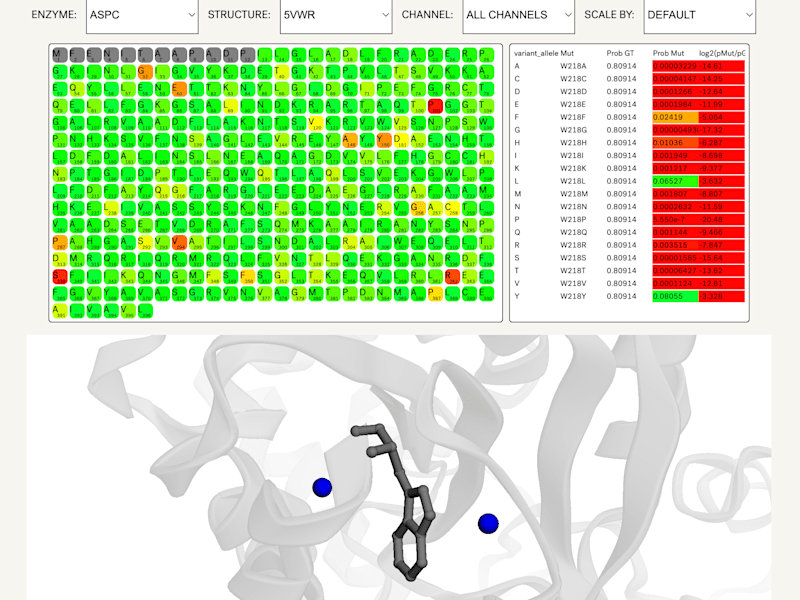Select the W218Y mutation row
This screenshot has height=600, width=800.
[x=629, y=296]
